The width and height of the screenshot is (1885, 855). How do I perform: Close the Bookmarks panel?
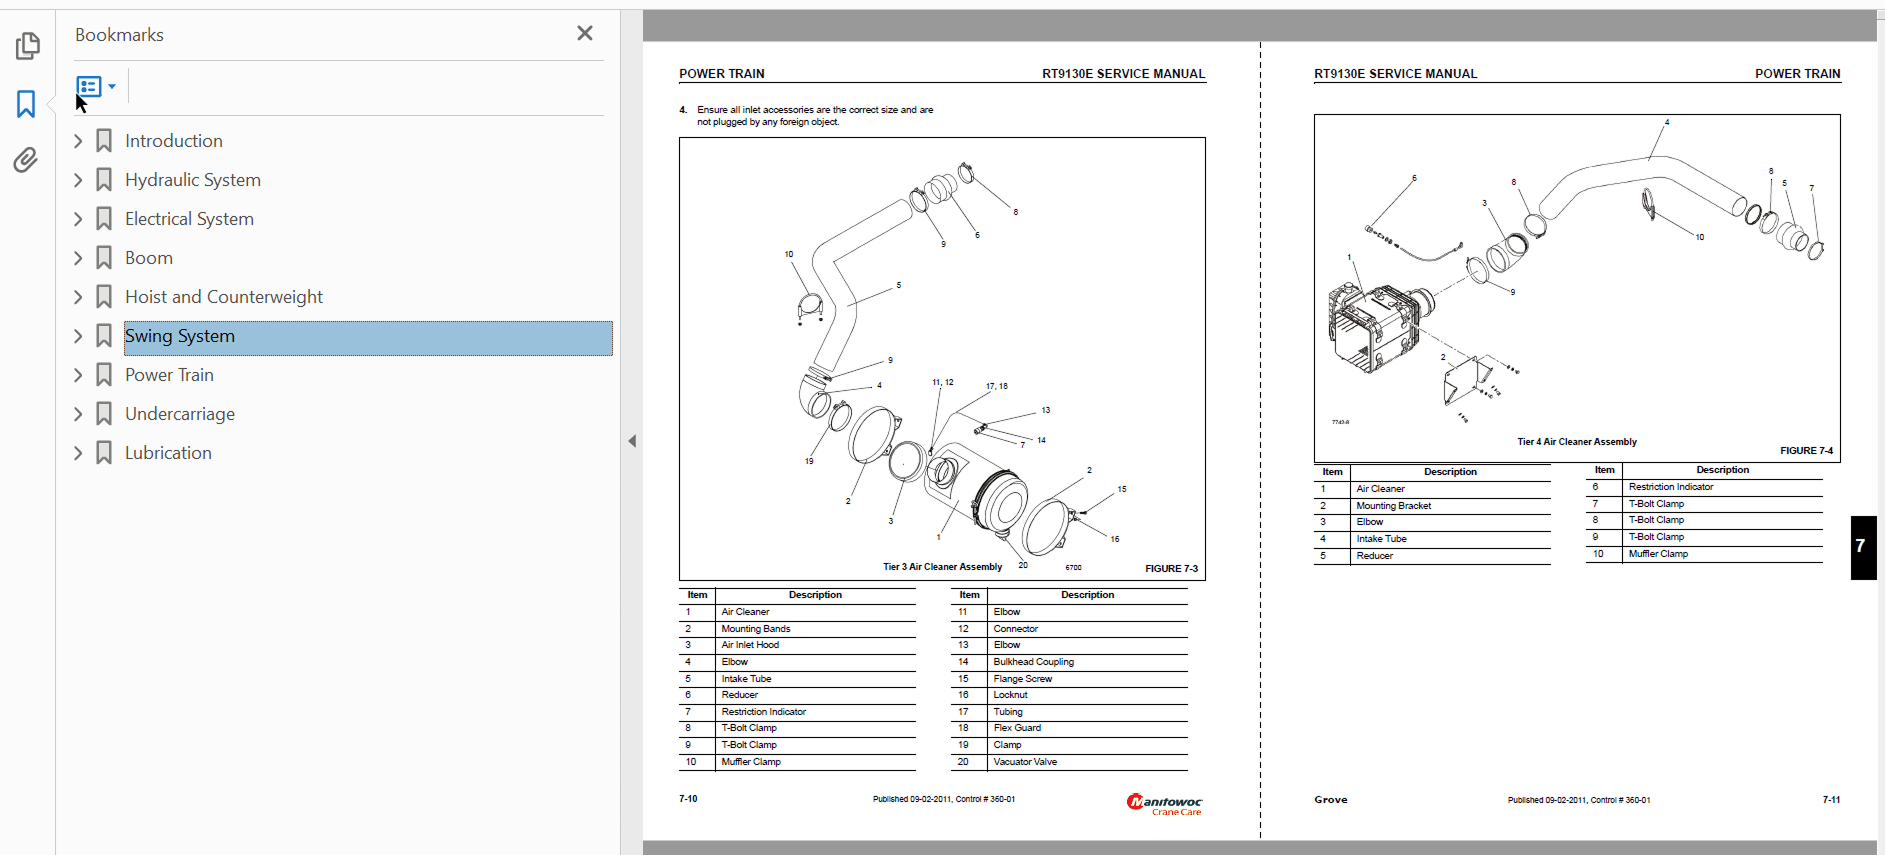click(x=585, y=33)
